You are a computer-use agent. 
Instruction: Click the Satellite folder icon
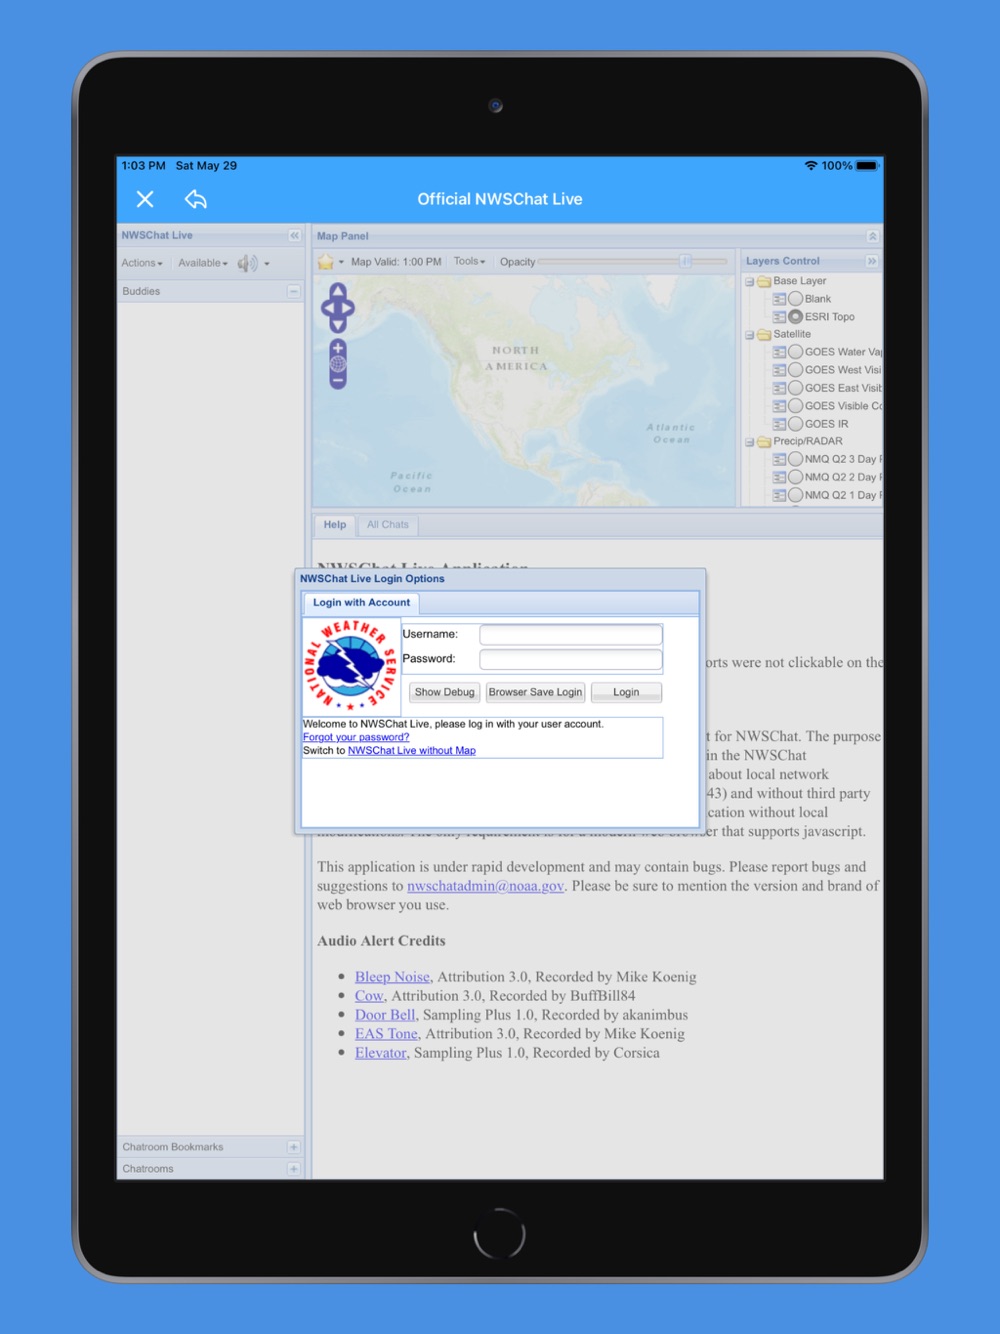(764, 335)
